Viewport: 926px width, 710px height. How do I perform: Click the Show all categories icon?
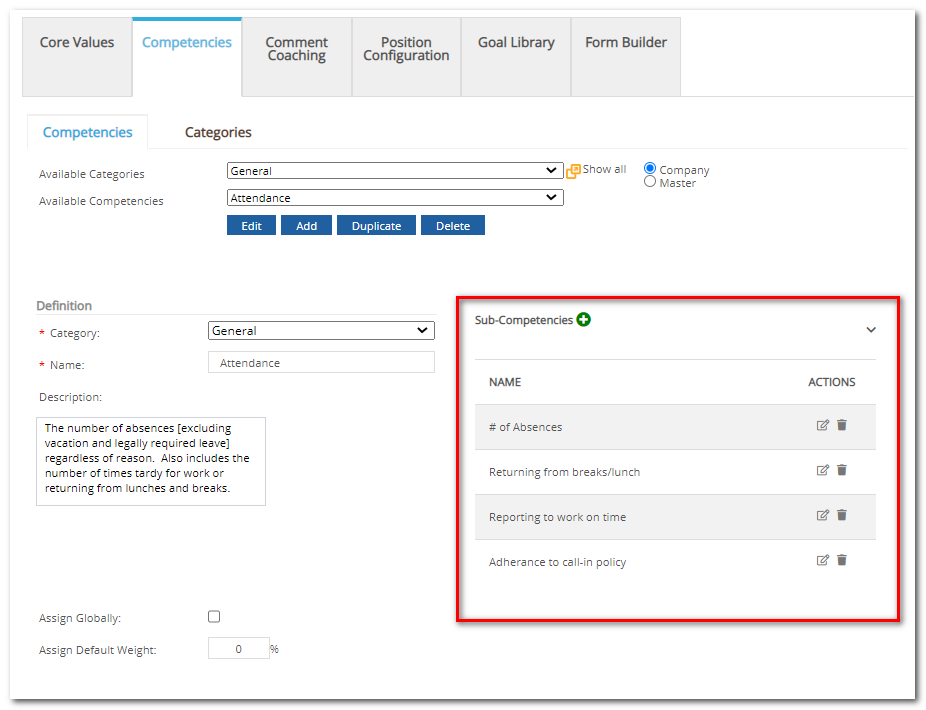pyautogui.click(x=574, y=171)
